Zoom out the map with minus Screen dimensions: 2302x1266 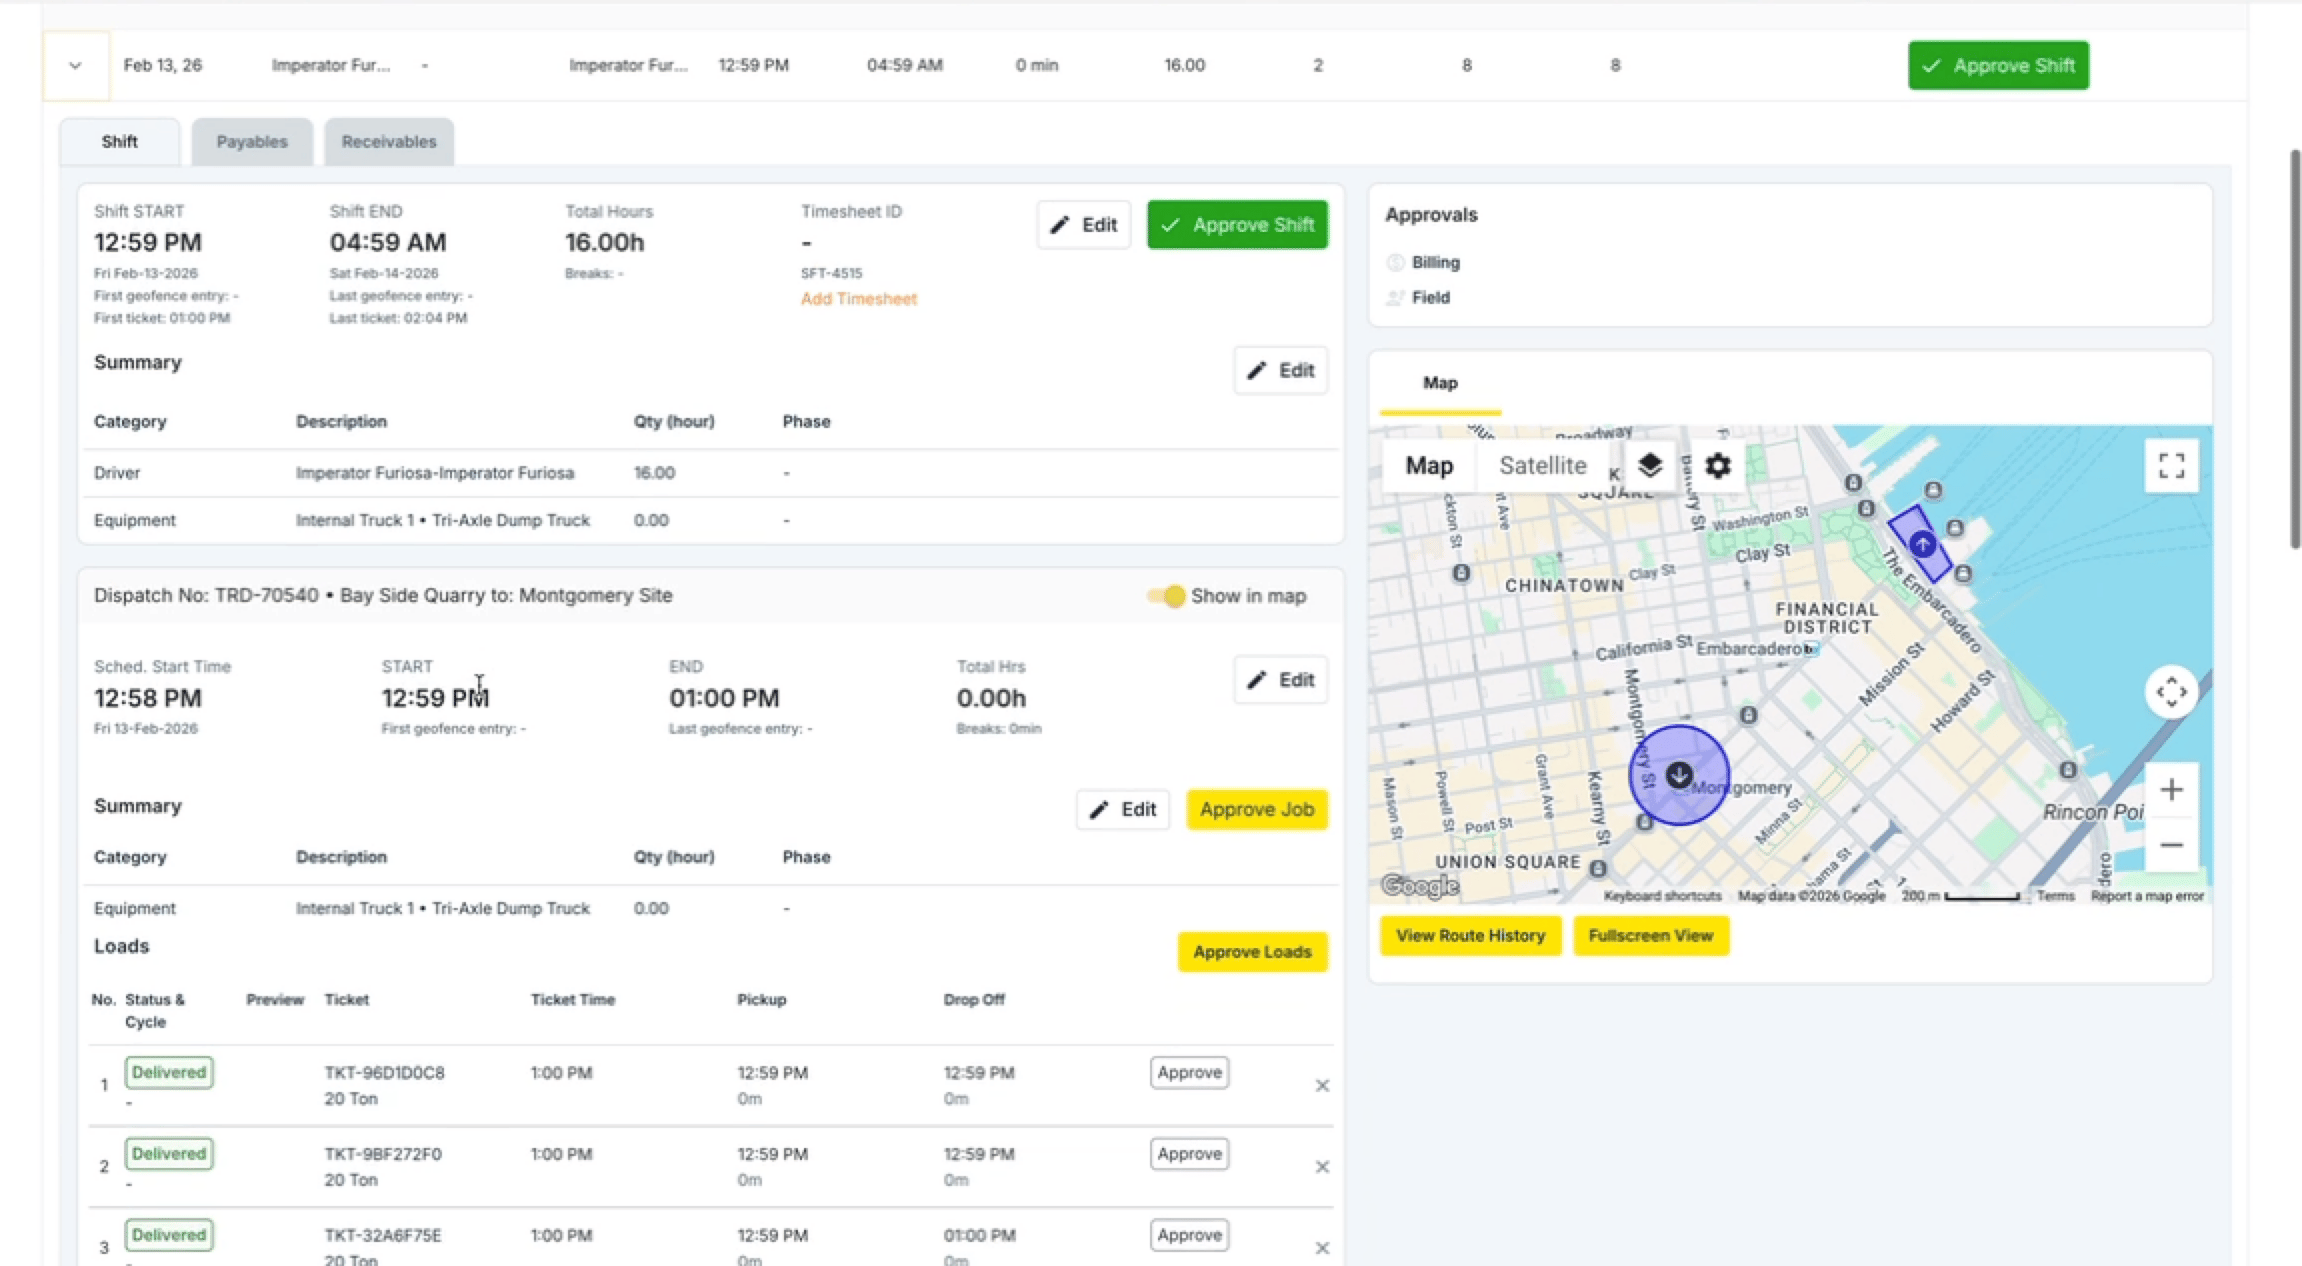pos(2171,845)
